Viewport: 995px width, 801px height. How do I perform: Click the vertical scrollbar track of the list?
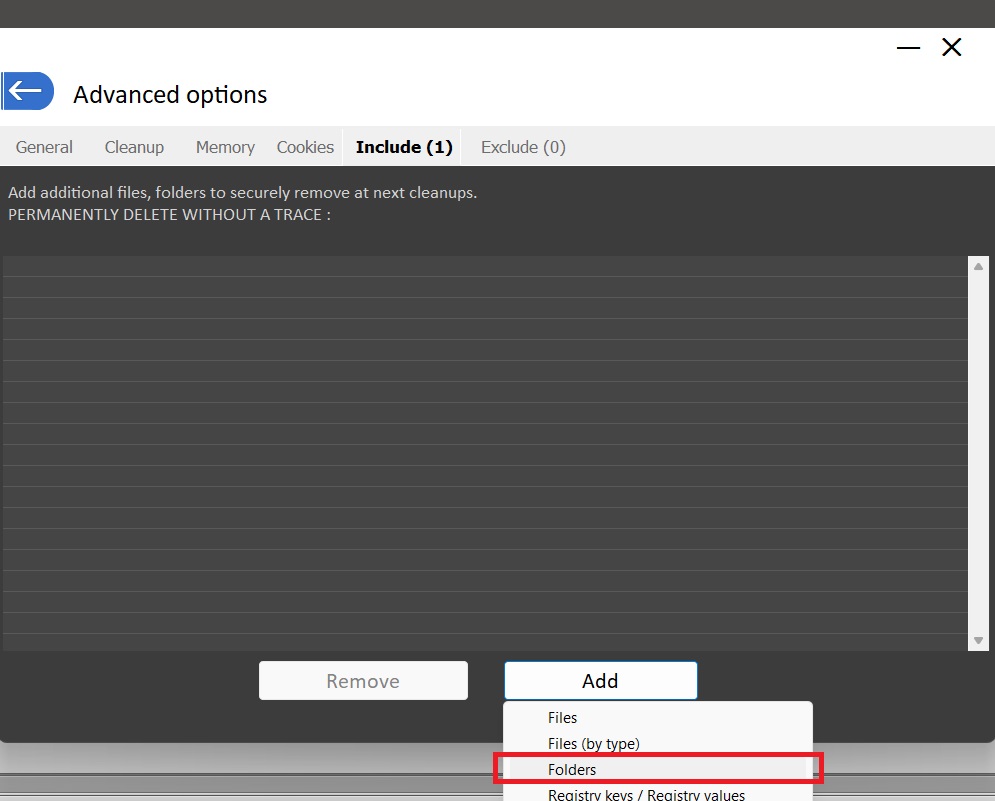click(x=978, y=450)
